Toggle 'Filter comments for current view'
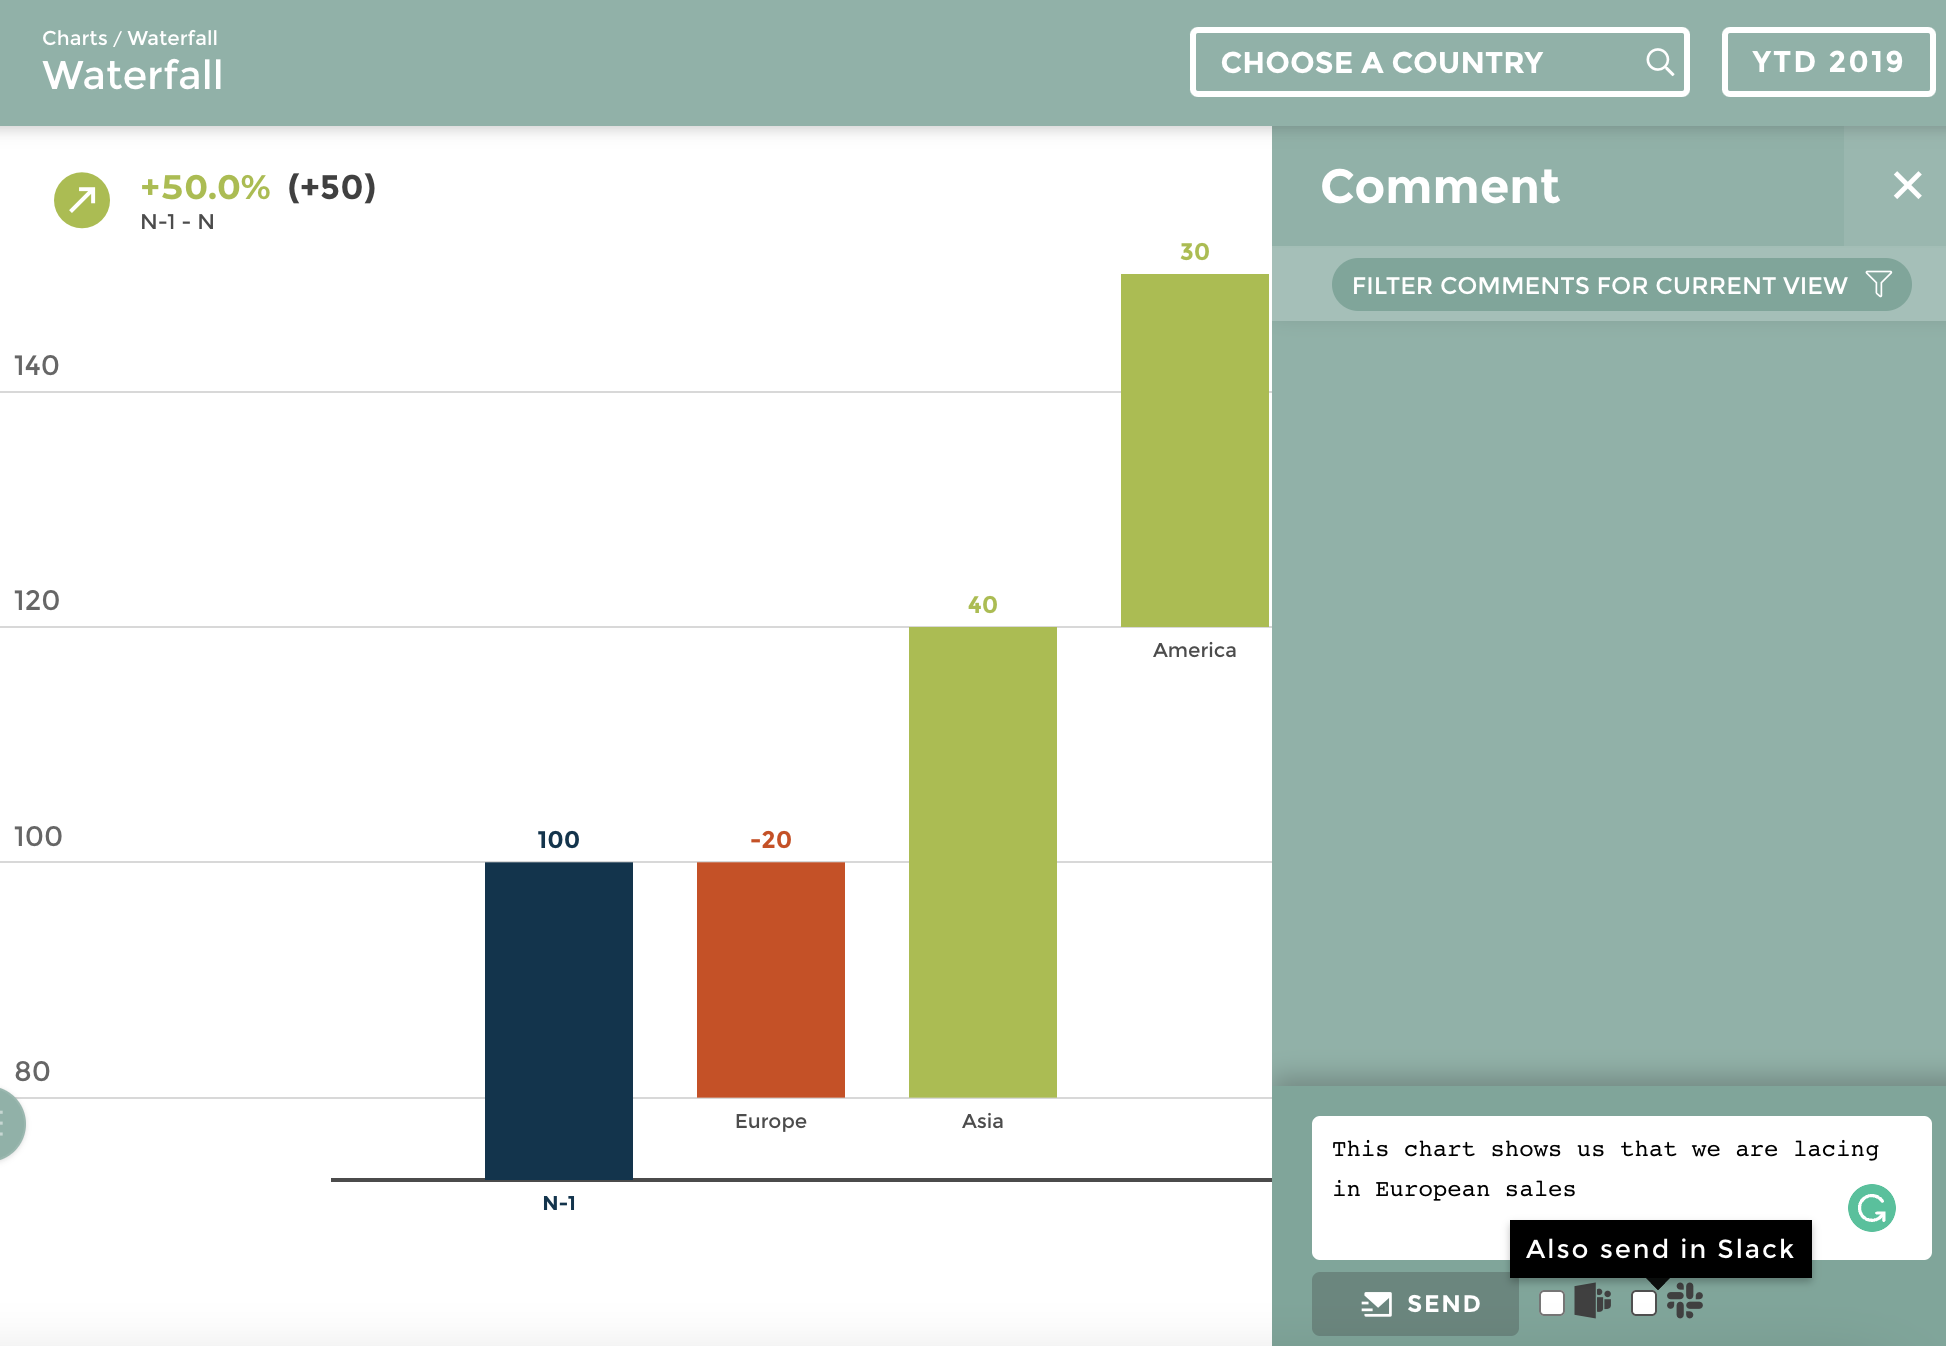Screen dimensions: 1946x1346 1600,285
